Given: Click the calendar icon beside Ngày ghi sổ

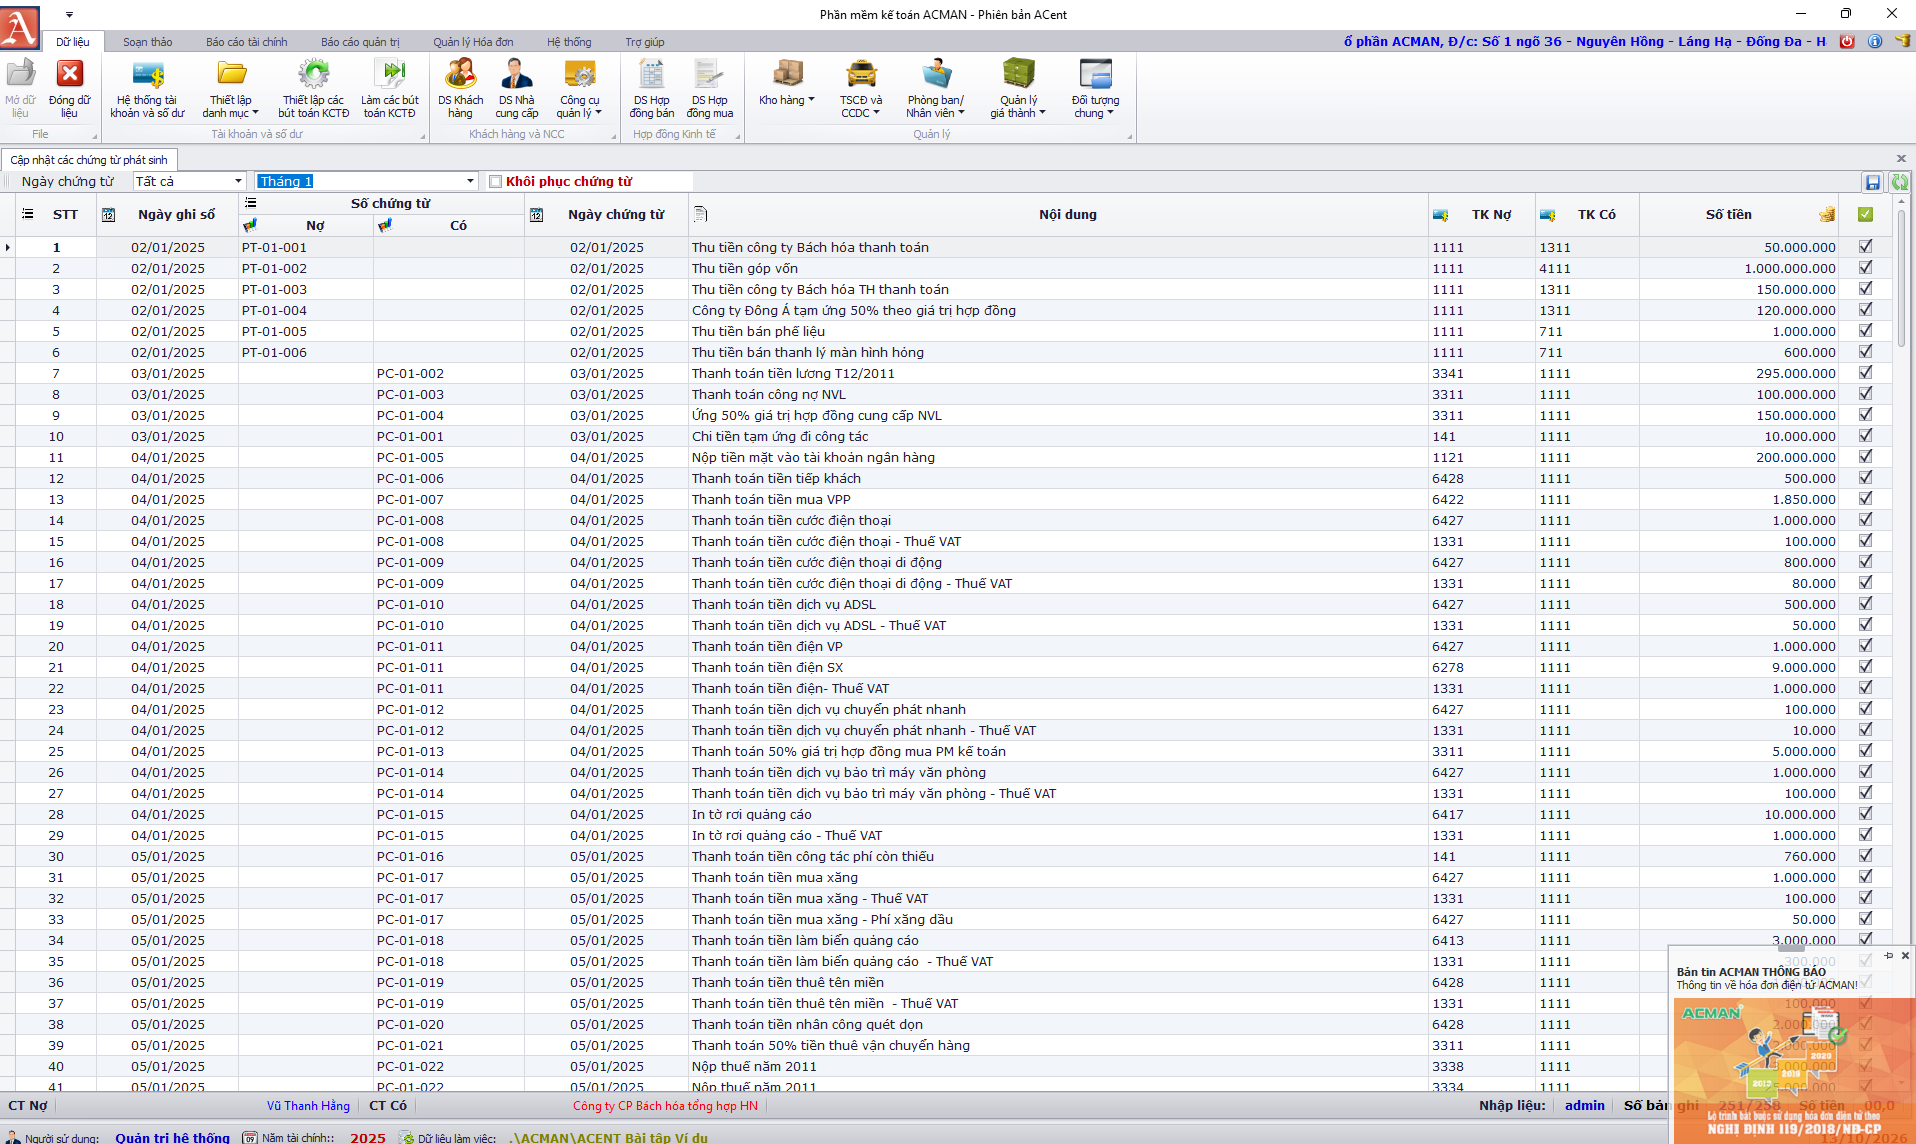Looking at the screenshot, I should coord(109,215).
